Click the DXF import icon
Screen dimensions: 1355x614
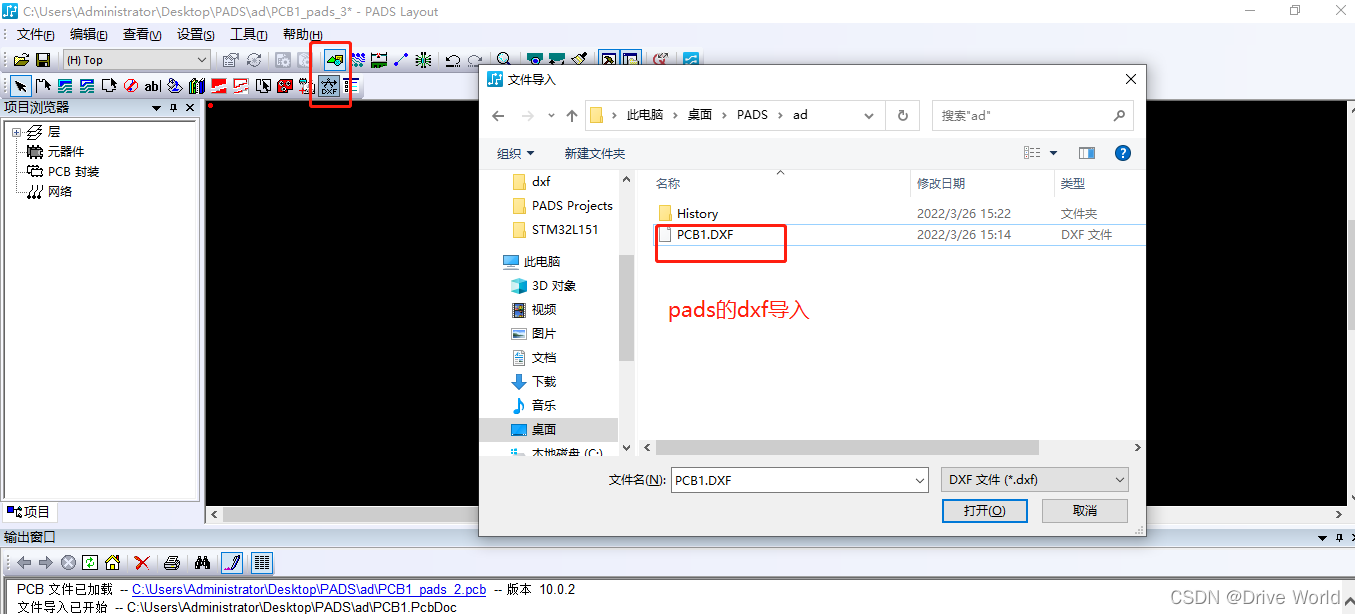tap(329, 86)
